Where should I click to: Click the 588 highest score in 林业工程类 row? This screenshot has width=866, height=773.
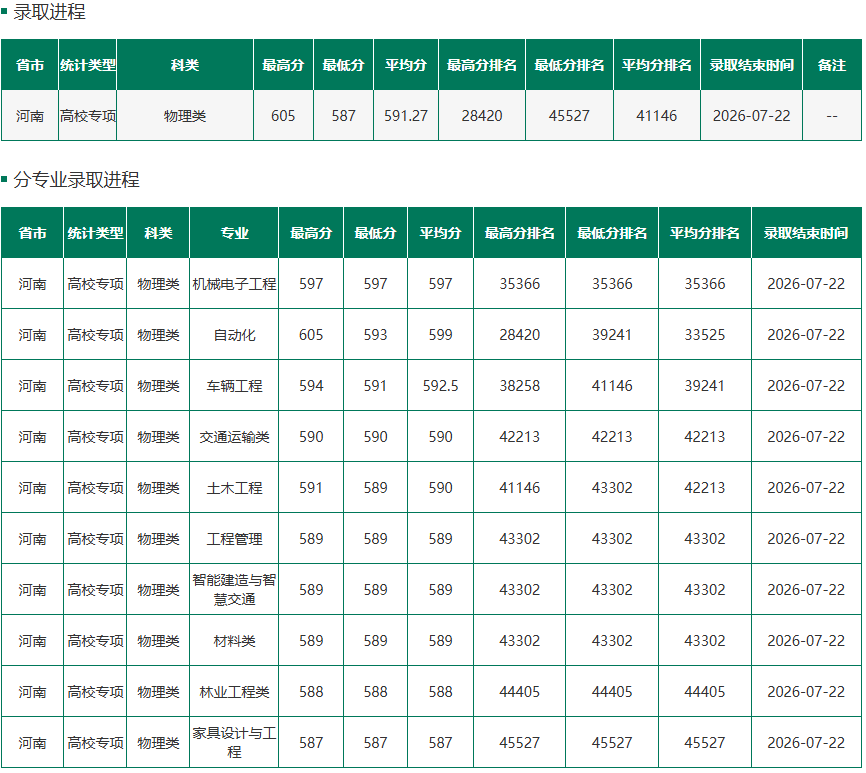coord(311,692)
